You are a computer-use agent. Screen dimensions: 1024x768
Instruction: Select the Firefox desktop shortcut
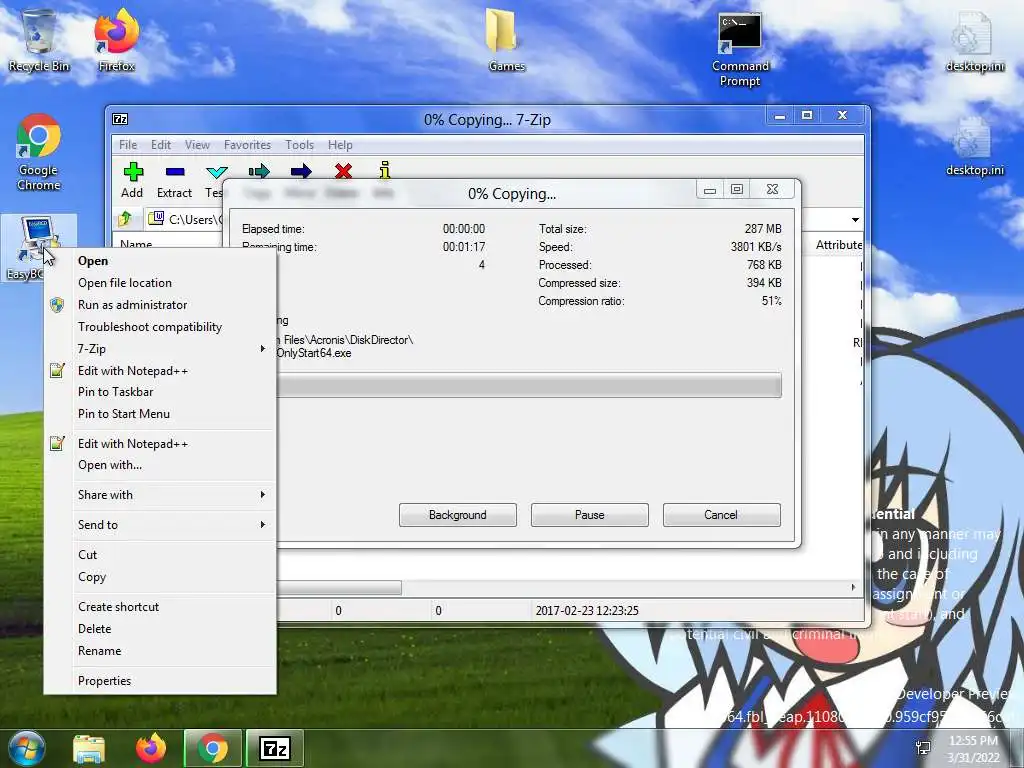pos(116,39)
